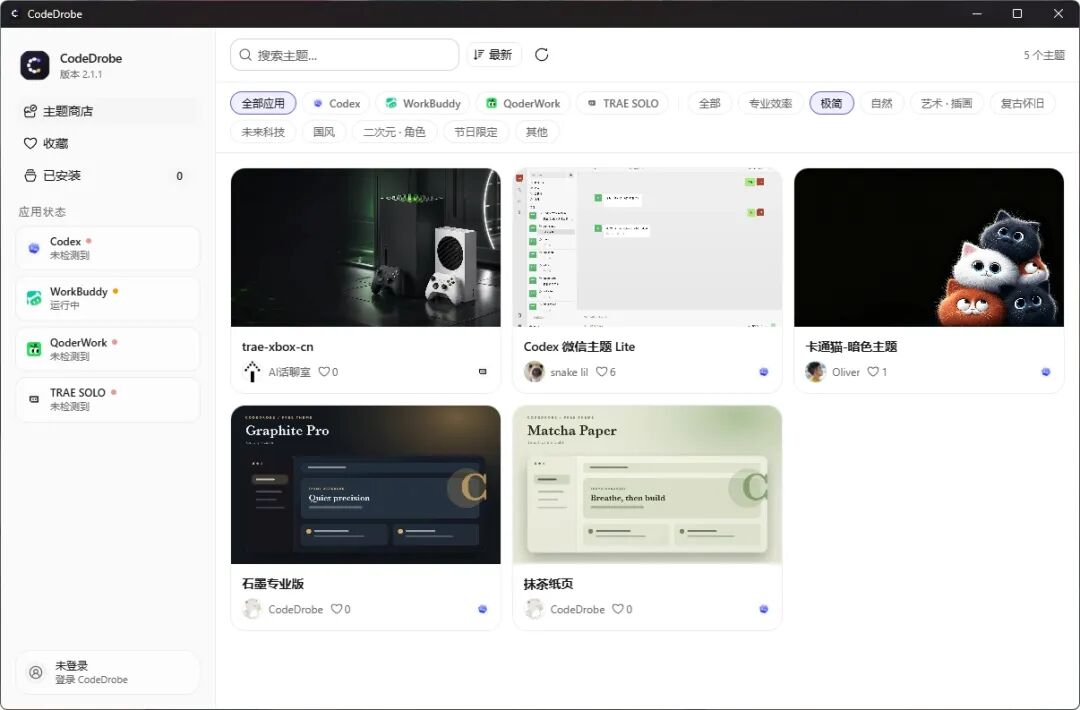The height and width of the screenshot is (710, 1080).
Task: Open the 卡通猫-暗色主题 thumbnail
Action: [929, 247]
